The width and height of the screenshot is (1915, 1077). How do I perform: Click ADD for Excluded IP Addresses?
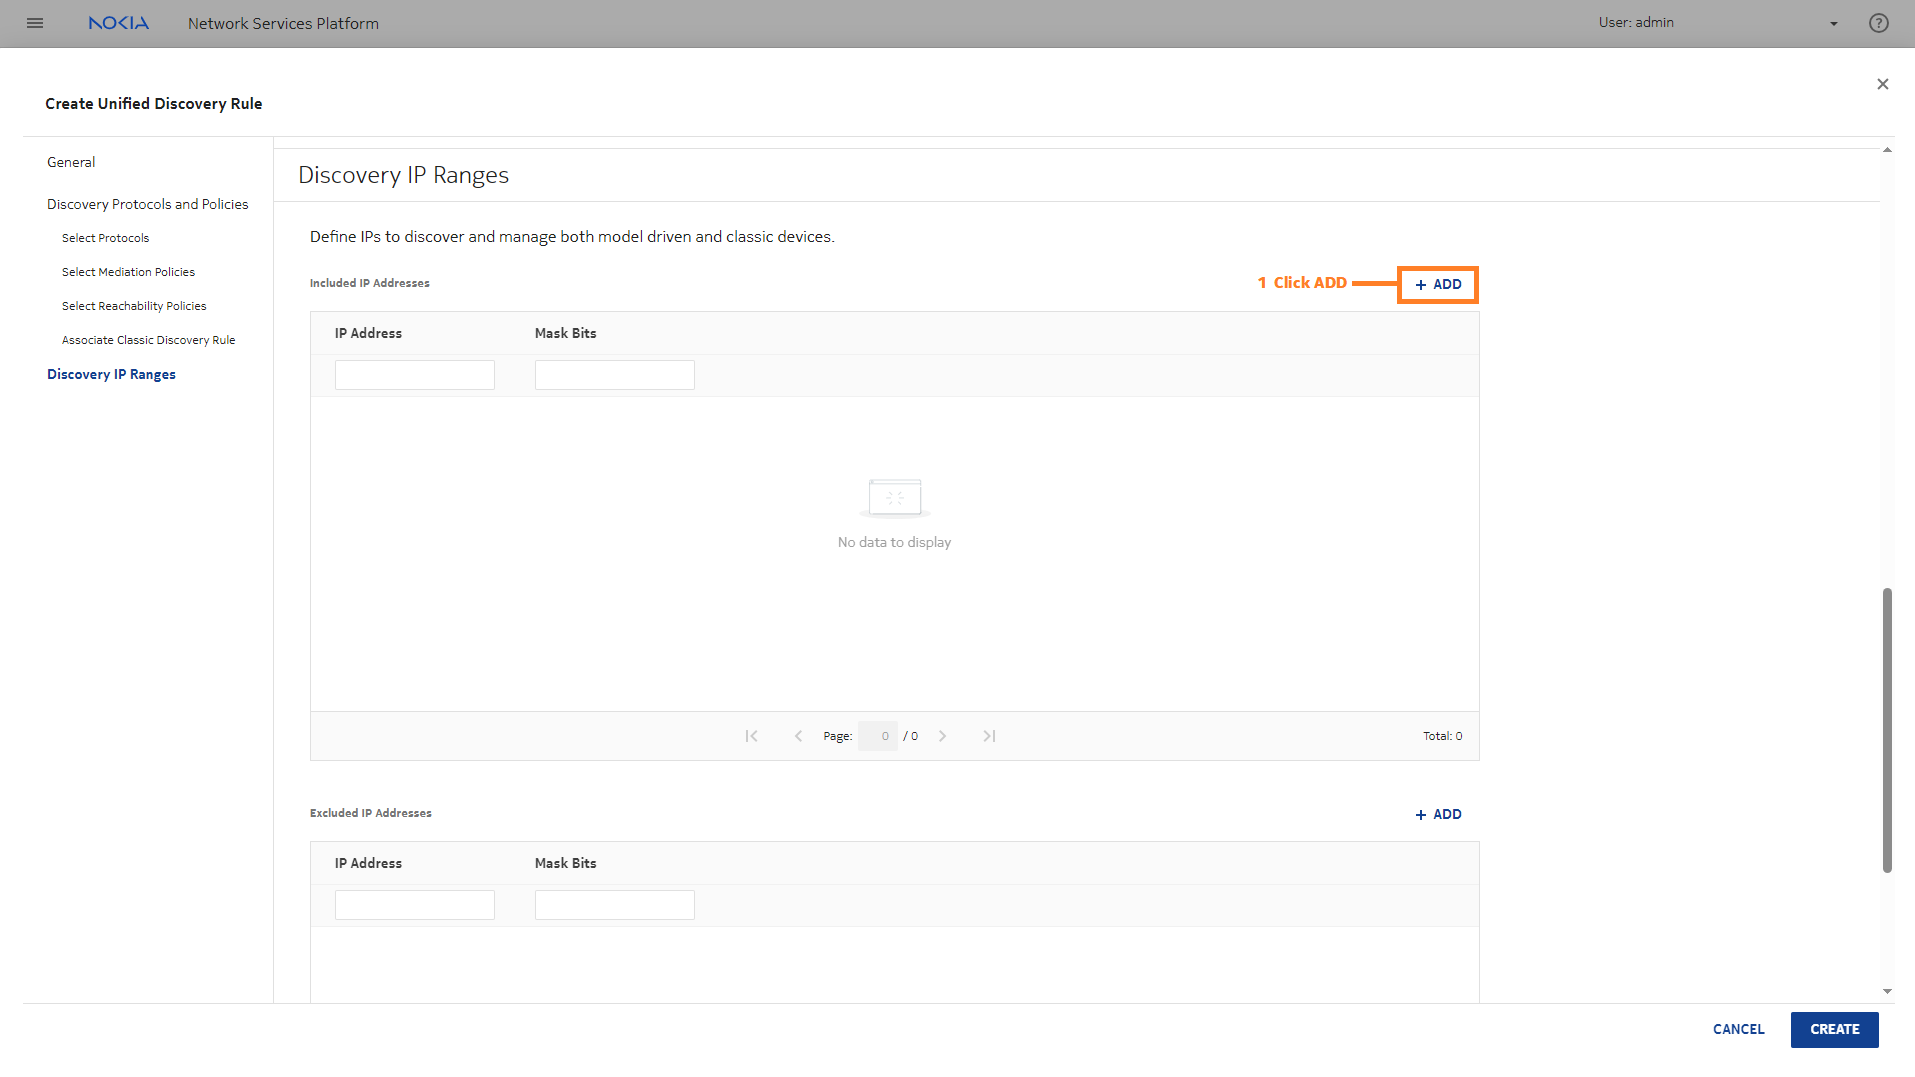(x=1438, y=815)
